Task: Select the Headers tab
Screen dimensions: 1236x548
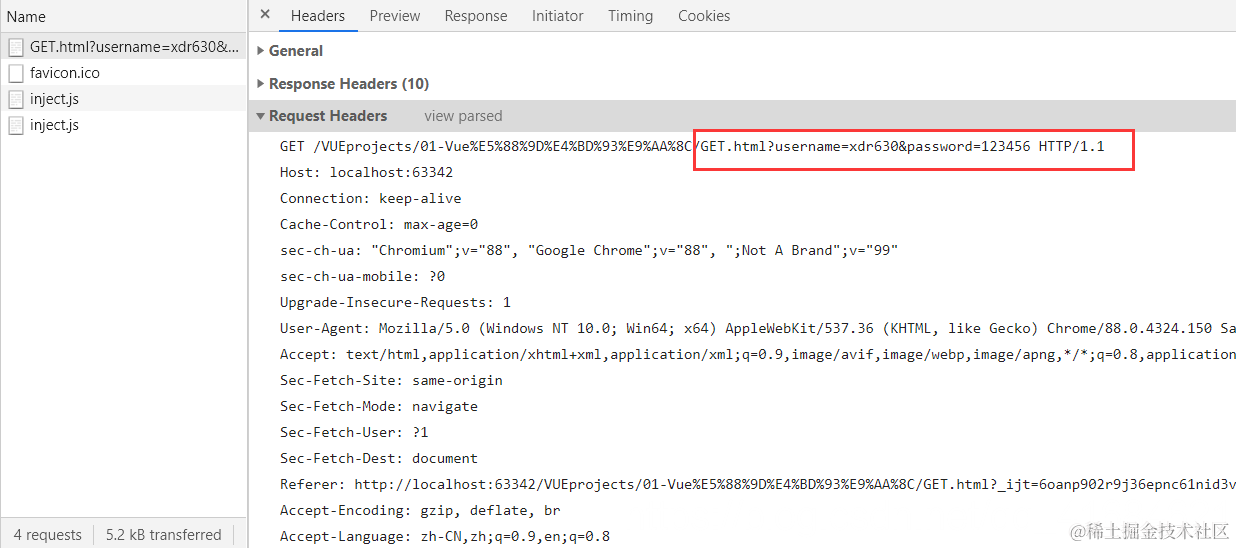Action: point(318,16)
